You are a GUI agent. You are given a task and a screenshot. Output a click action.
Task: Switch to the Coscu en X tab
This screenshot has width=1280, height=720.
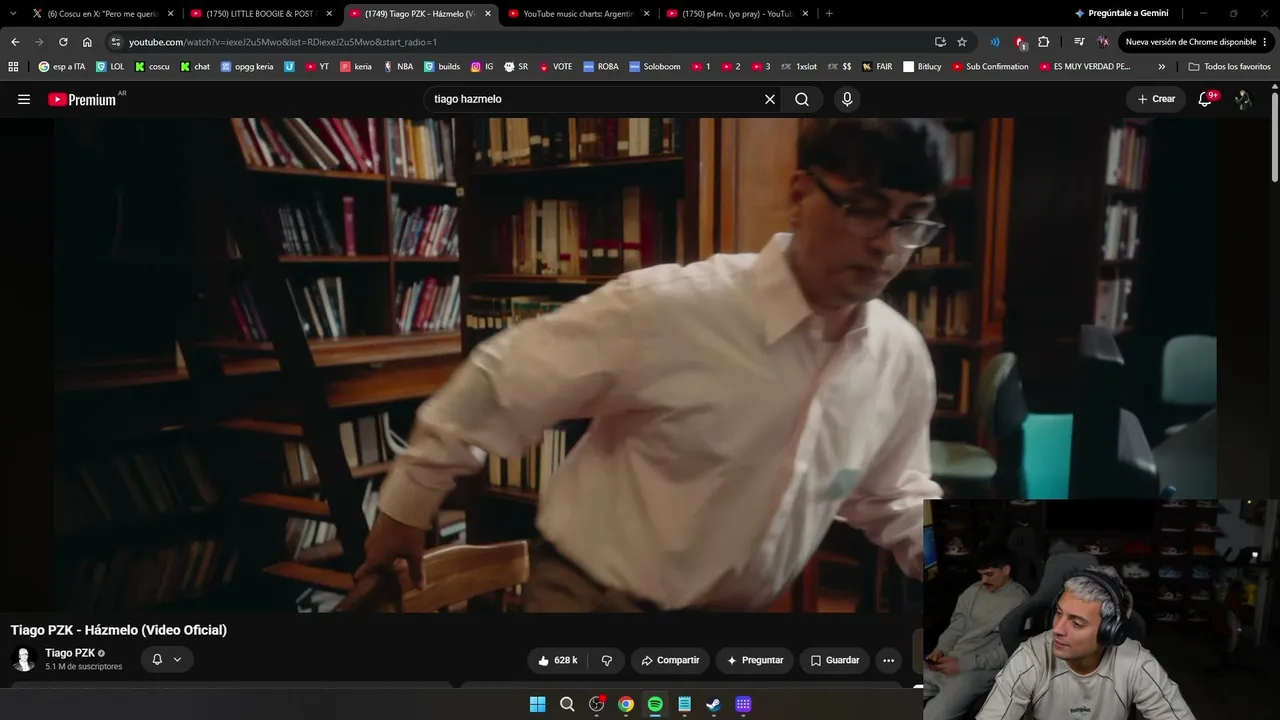(103, 14)
